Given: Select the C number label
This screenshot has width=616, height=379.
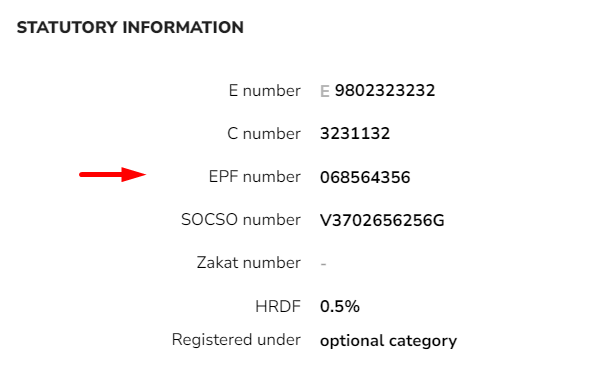Looking at the screenshot, I should pos(264,134).
